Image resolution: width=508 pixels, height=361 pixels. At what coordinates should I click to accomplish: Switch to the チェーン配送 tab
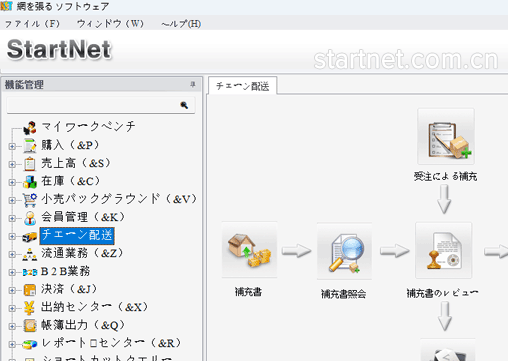[242, 86]
